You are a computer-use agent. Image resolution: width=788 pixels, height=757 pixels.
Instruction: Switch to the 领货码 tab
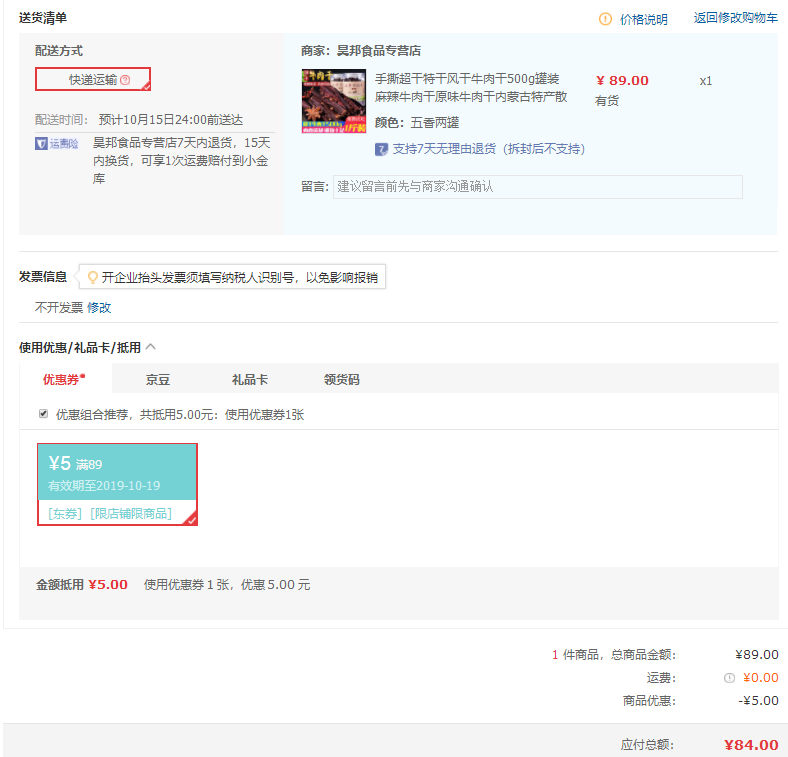[342, 380]
